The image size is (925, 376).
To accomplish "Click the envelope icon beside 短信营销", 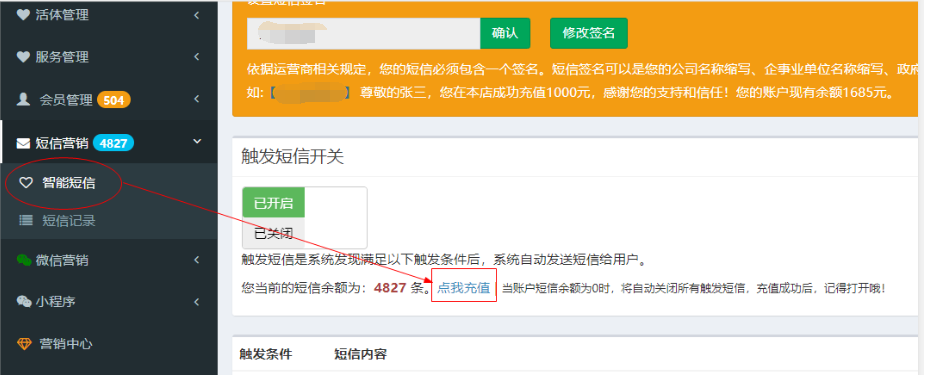I will [23, 143].
